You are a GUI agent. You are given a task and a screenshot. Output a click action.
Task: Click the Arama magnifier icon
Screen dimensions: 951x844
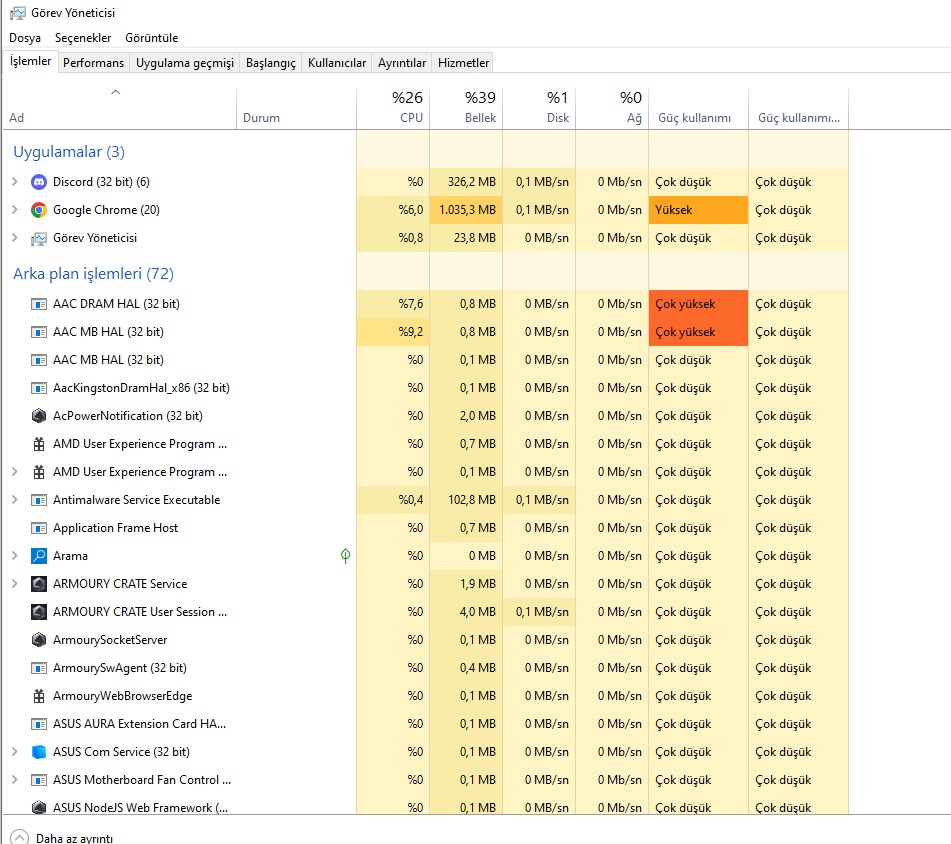(39, 556)
